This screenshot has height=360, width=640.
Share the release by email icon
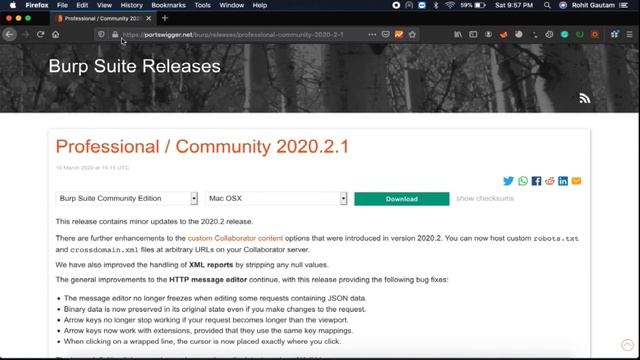click(x=576, y=181)
